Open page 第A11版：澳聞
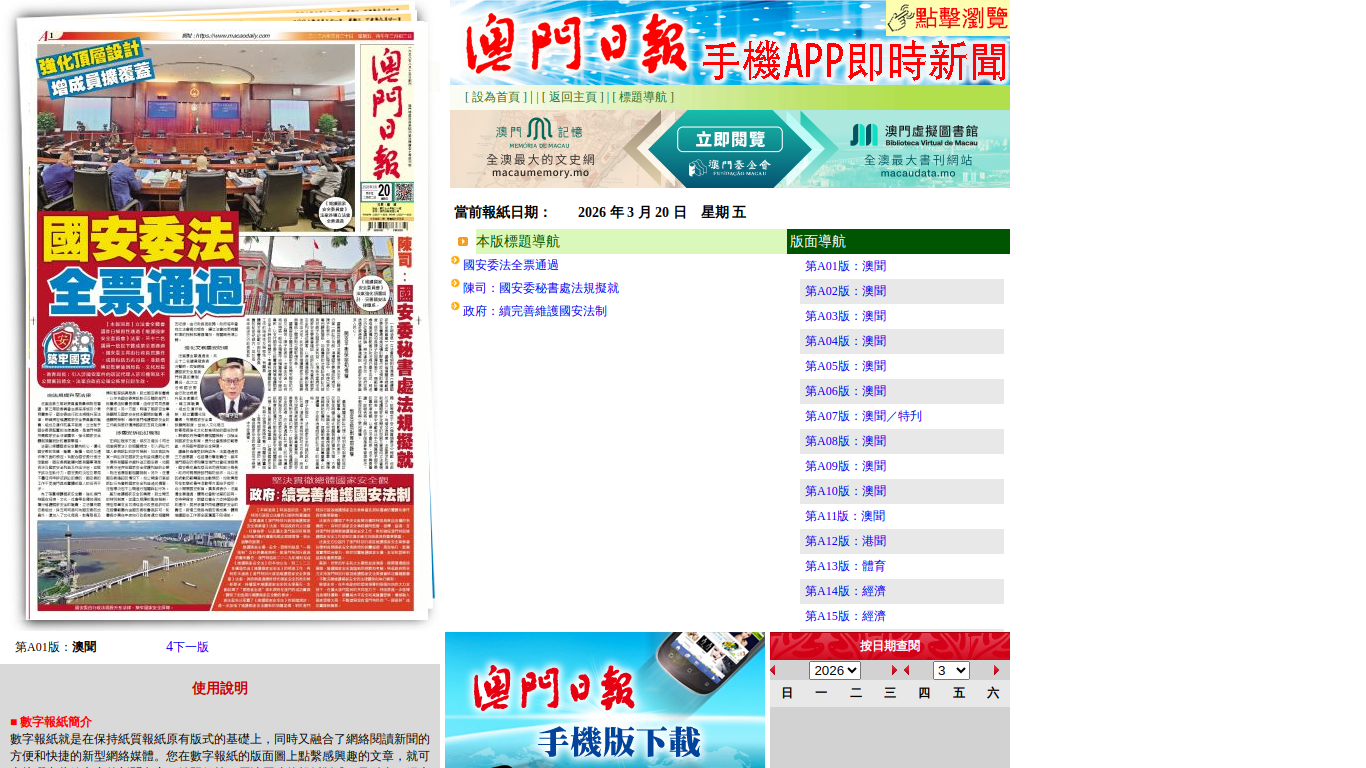 point(845,516)
